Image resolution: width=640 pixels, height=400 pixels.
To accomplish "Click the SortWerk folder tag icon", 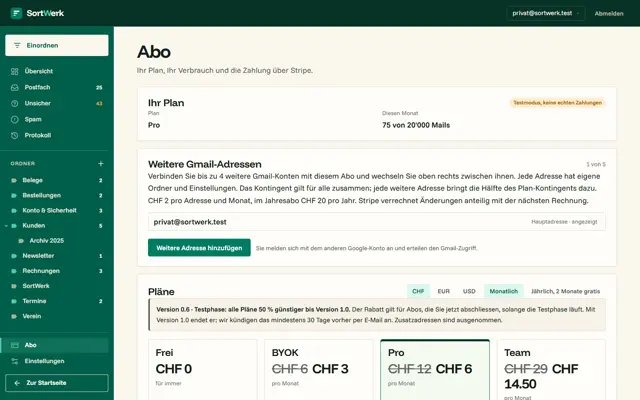I will coord(14,286).
